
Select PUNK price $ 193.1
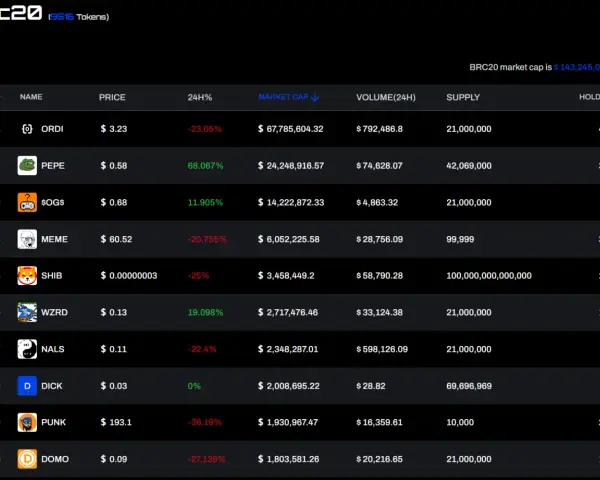116,422
